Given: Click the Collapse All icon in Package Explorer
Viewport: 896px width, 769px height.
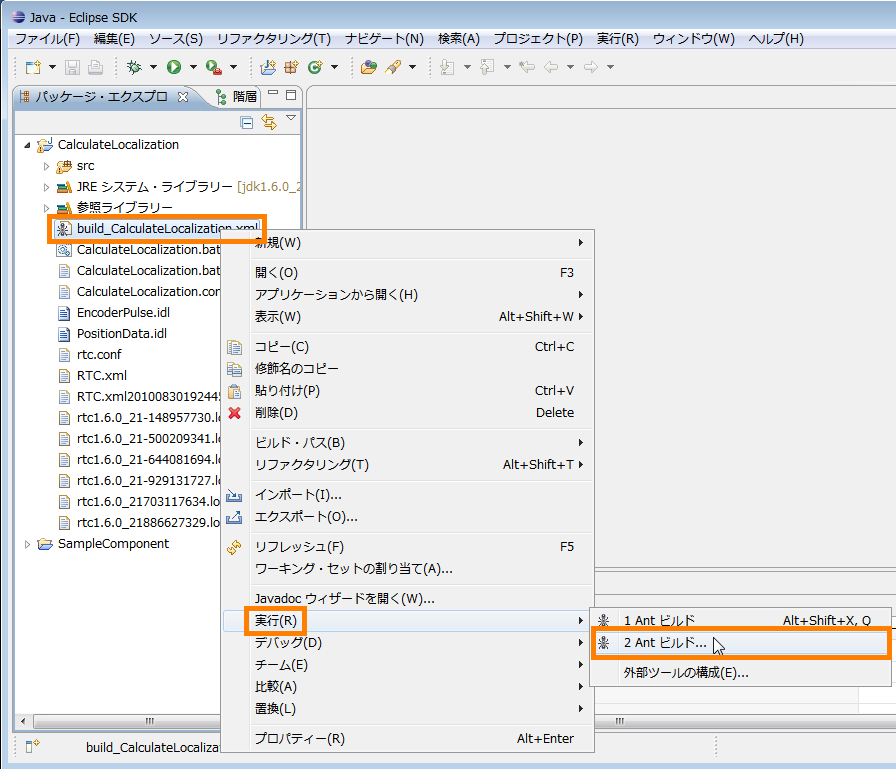Looking at the screenshot, I should (x=247, y=122).
